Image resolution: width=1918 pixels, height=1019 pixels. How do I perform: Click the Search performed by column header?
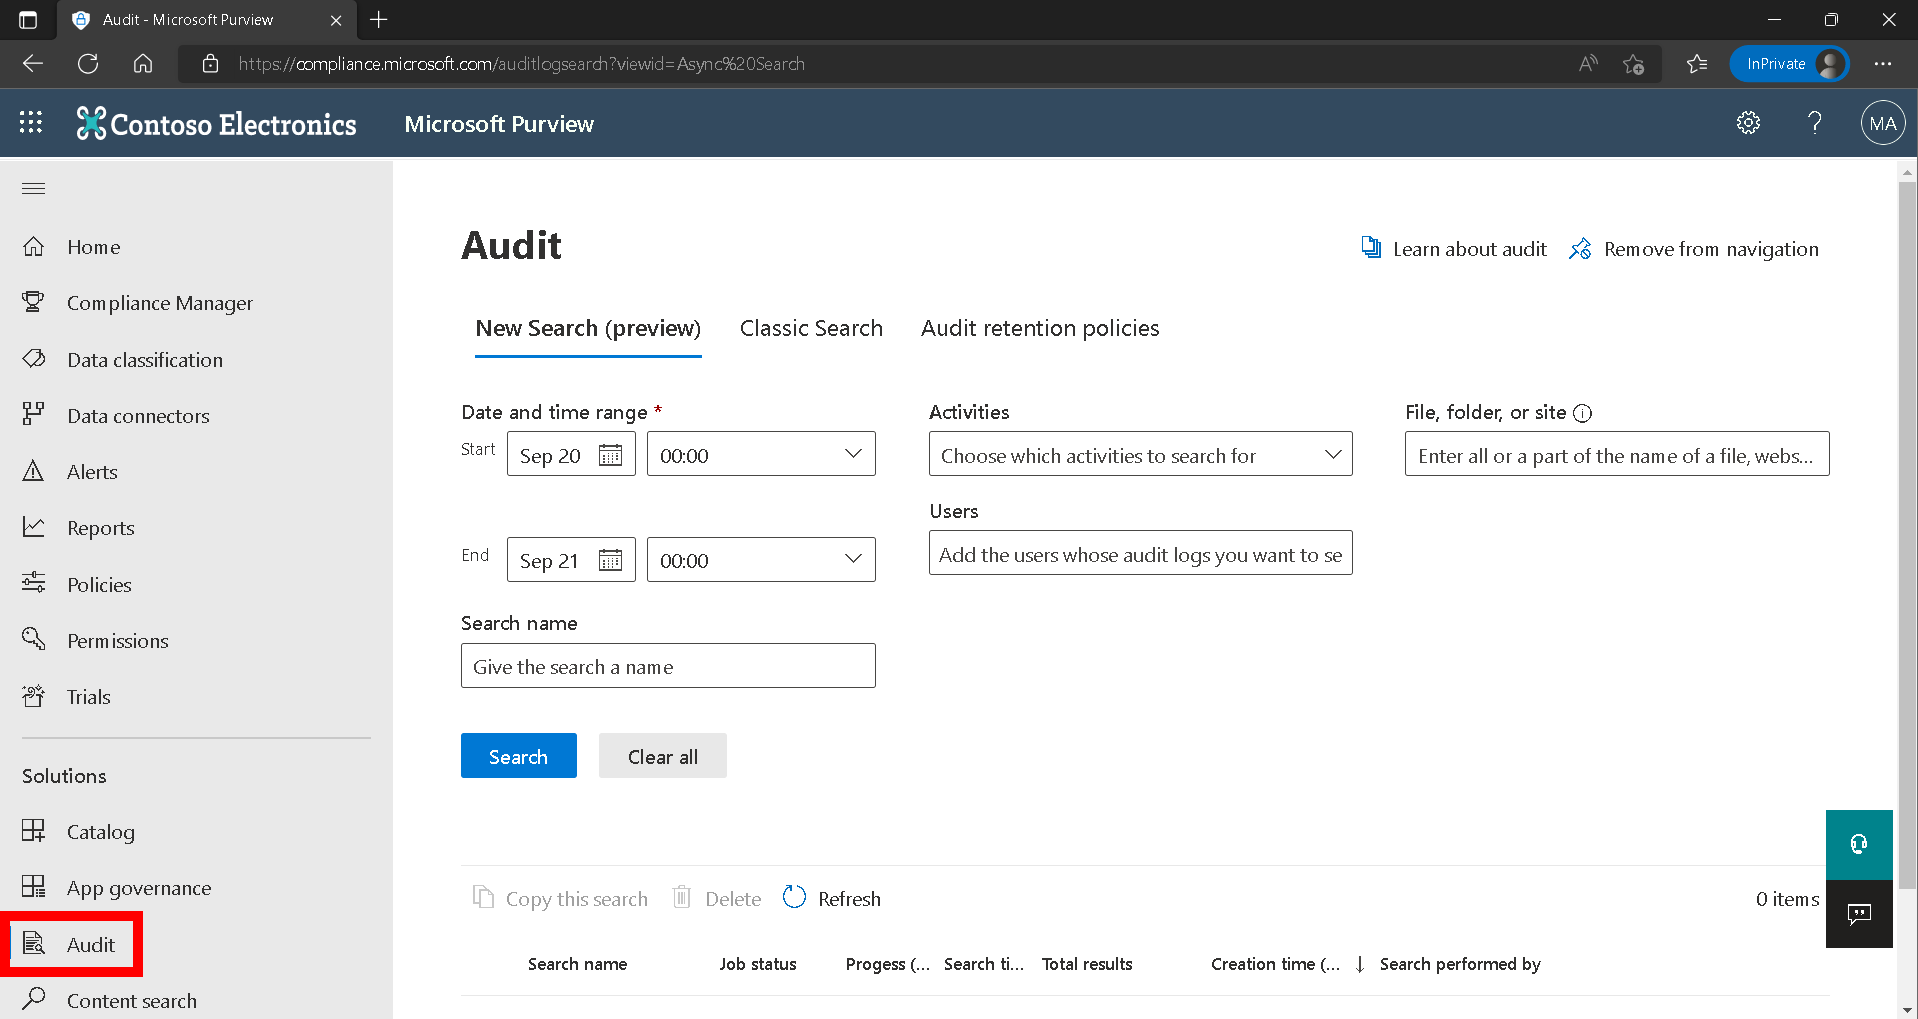[x=1460, y=964]
